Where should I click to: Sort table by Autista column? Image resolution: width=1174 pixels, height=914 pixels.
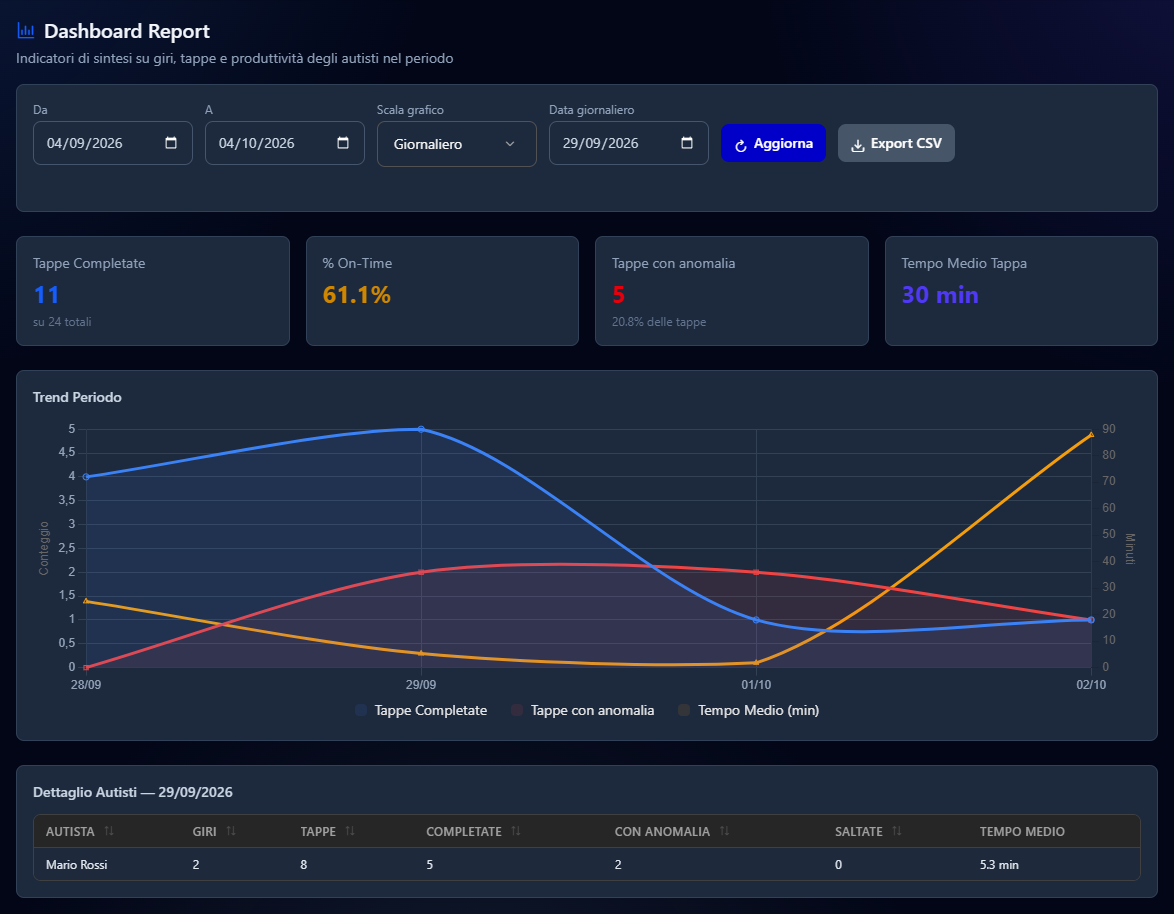pos(109,831)
